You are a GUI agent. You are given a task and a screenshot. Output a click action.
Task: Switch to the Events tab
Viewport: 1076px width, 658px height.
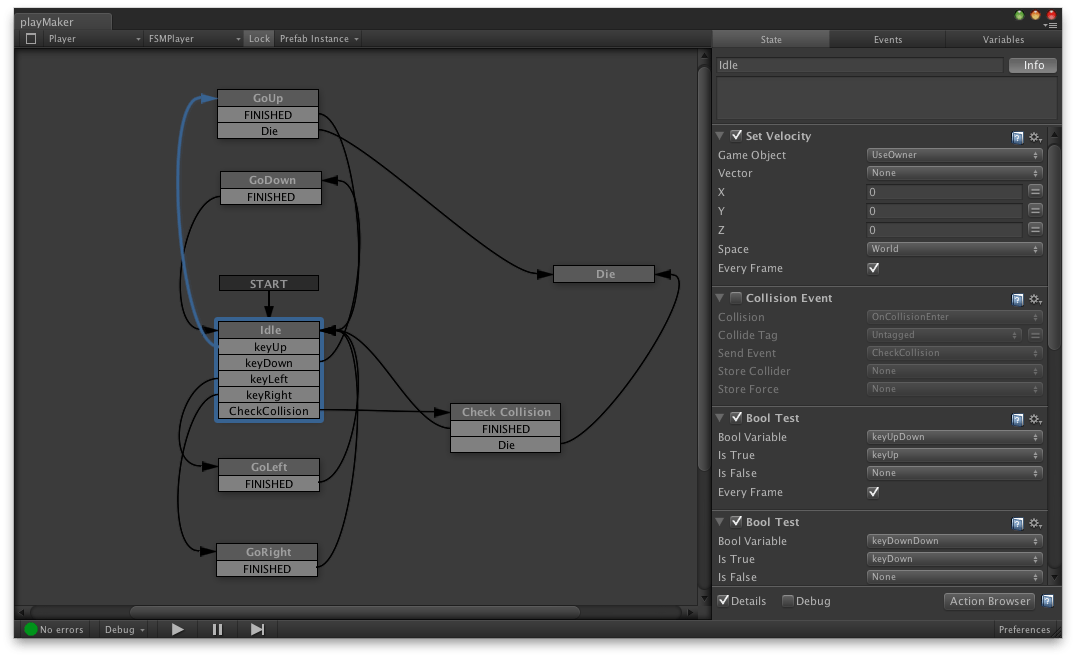887,39
